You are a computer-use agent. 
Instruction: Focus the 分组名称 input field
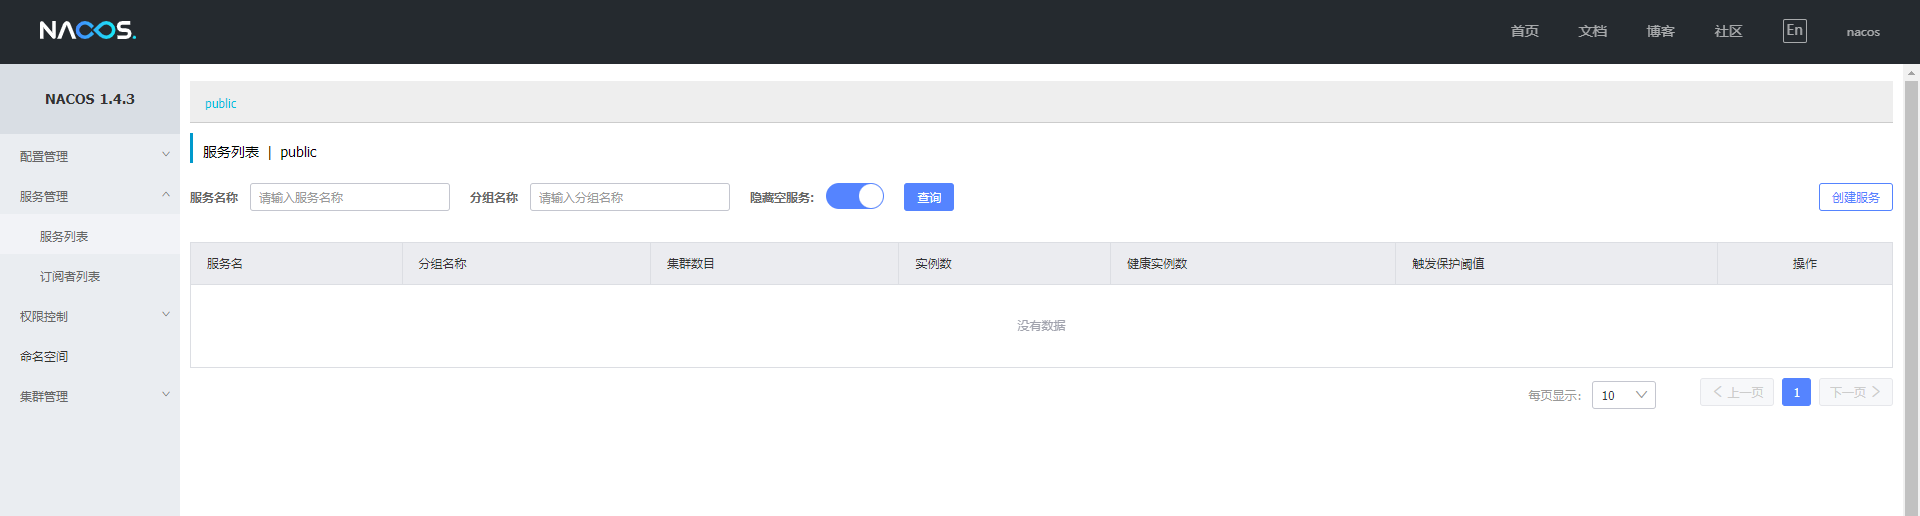click(630, 197)
